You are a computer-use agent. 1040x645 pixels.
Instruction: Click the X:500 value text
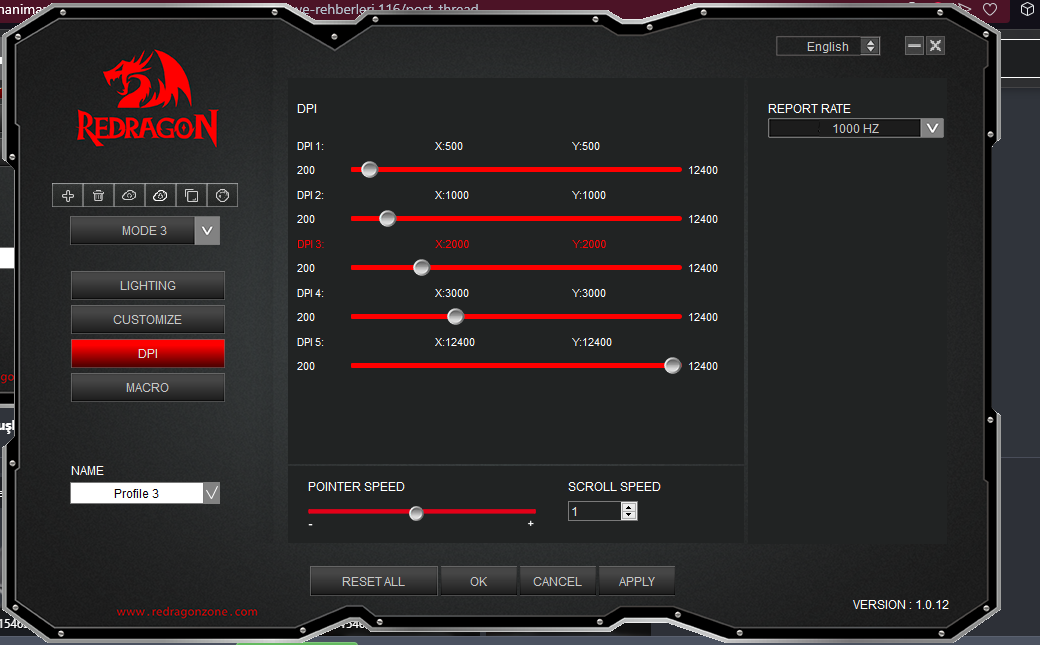(449, 146)
